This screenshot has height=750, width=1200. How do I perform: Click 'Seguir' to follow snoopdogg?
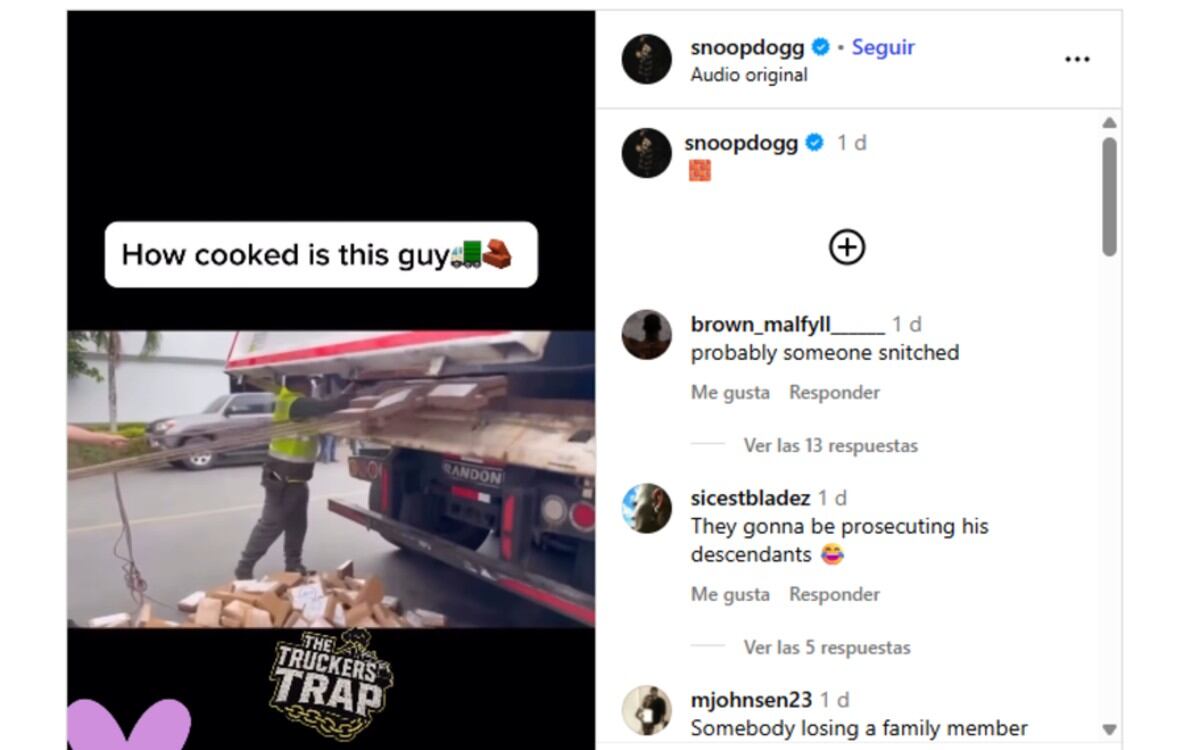[882, 45]
